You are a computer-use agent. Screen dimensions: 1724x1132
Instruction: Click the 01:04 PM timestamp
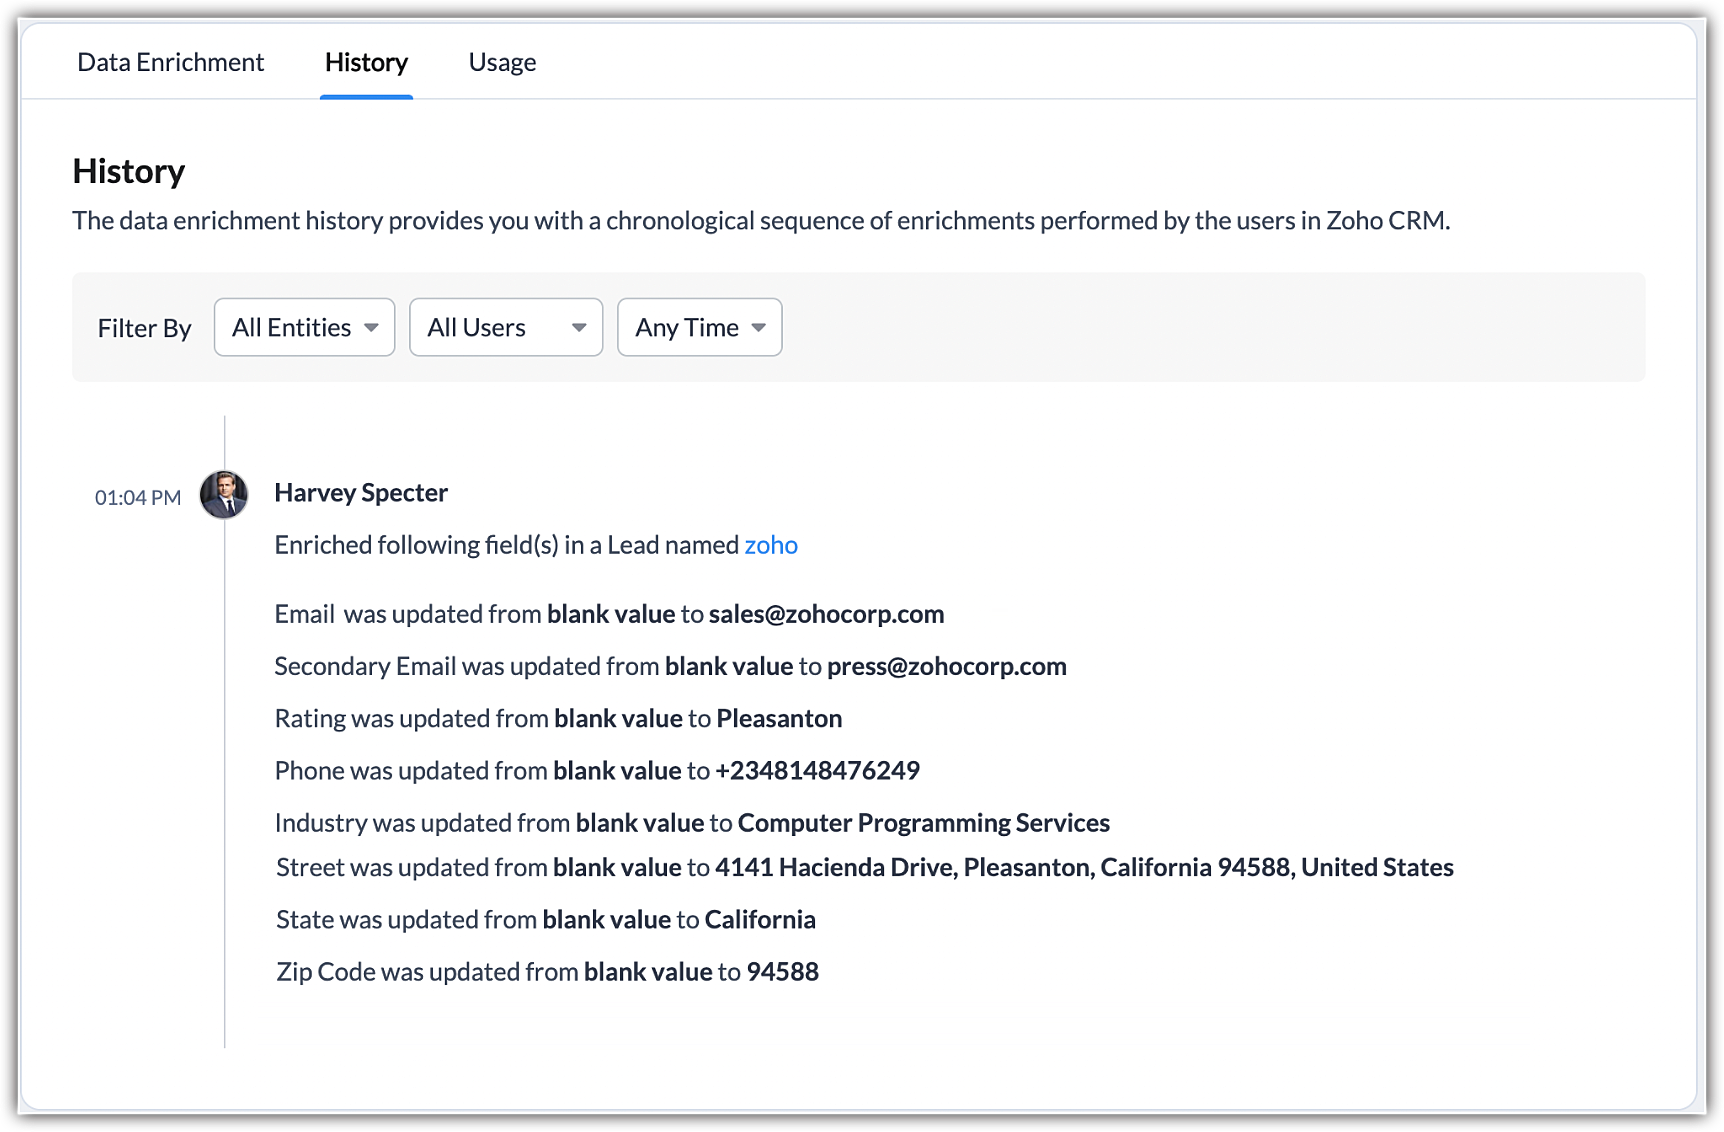[x=138, y=498]
